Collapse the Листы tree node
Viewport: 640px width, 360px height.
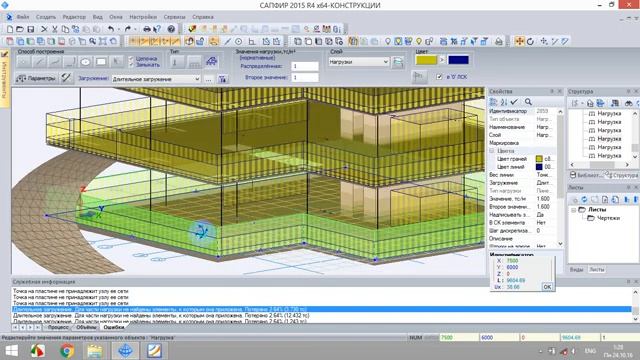pyautogui.click(x=573, y=210)
